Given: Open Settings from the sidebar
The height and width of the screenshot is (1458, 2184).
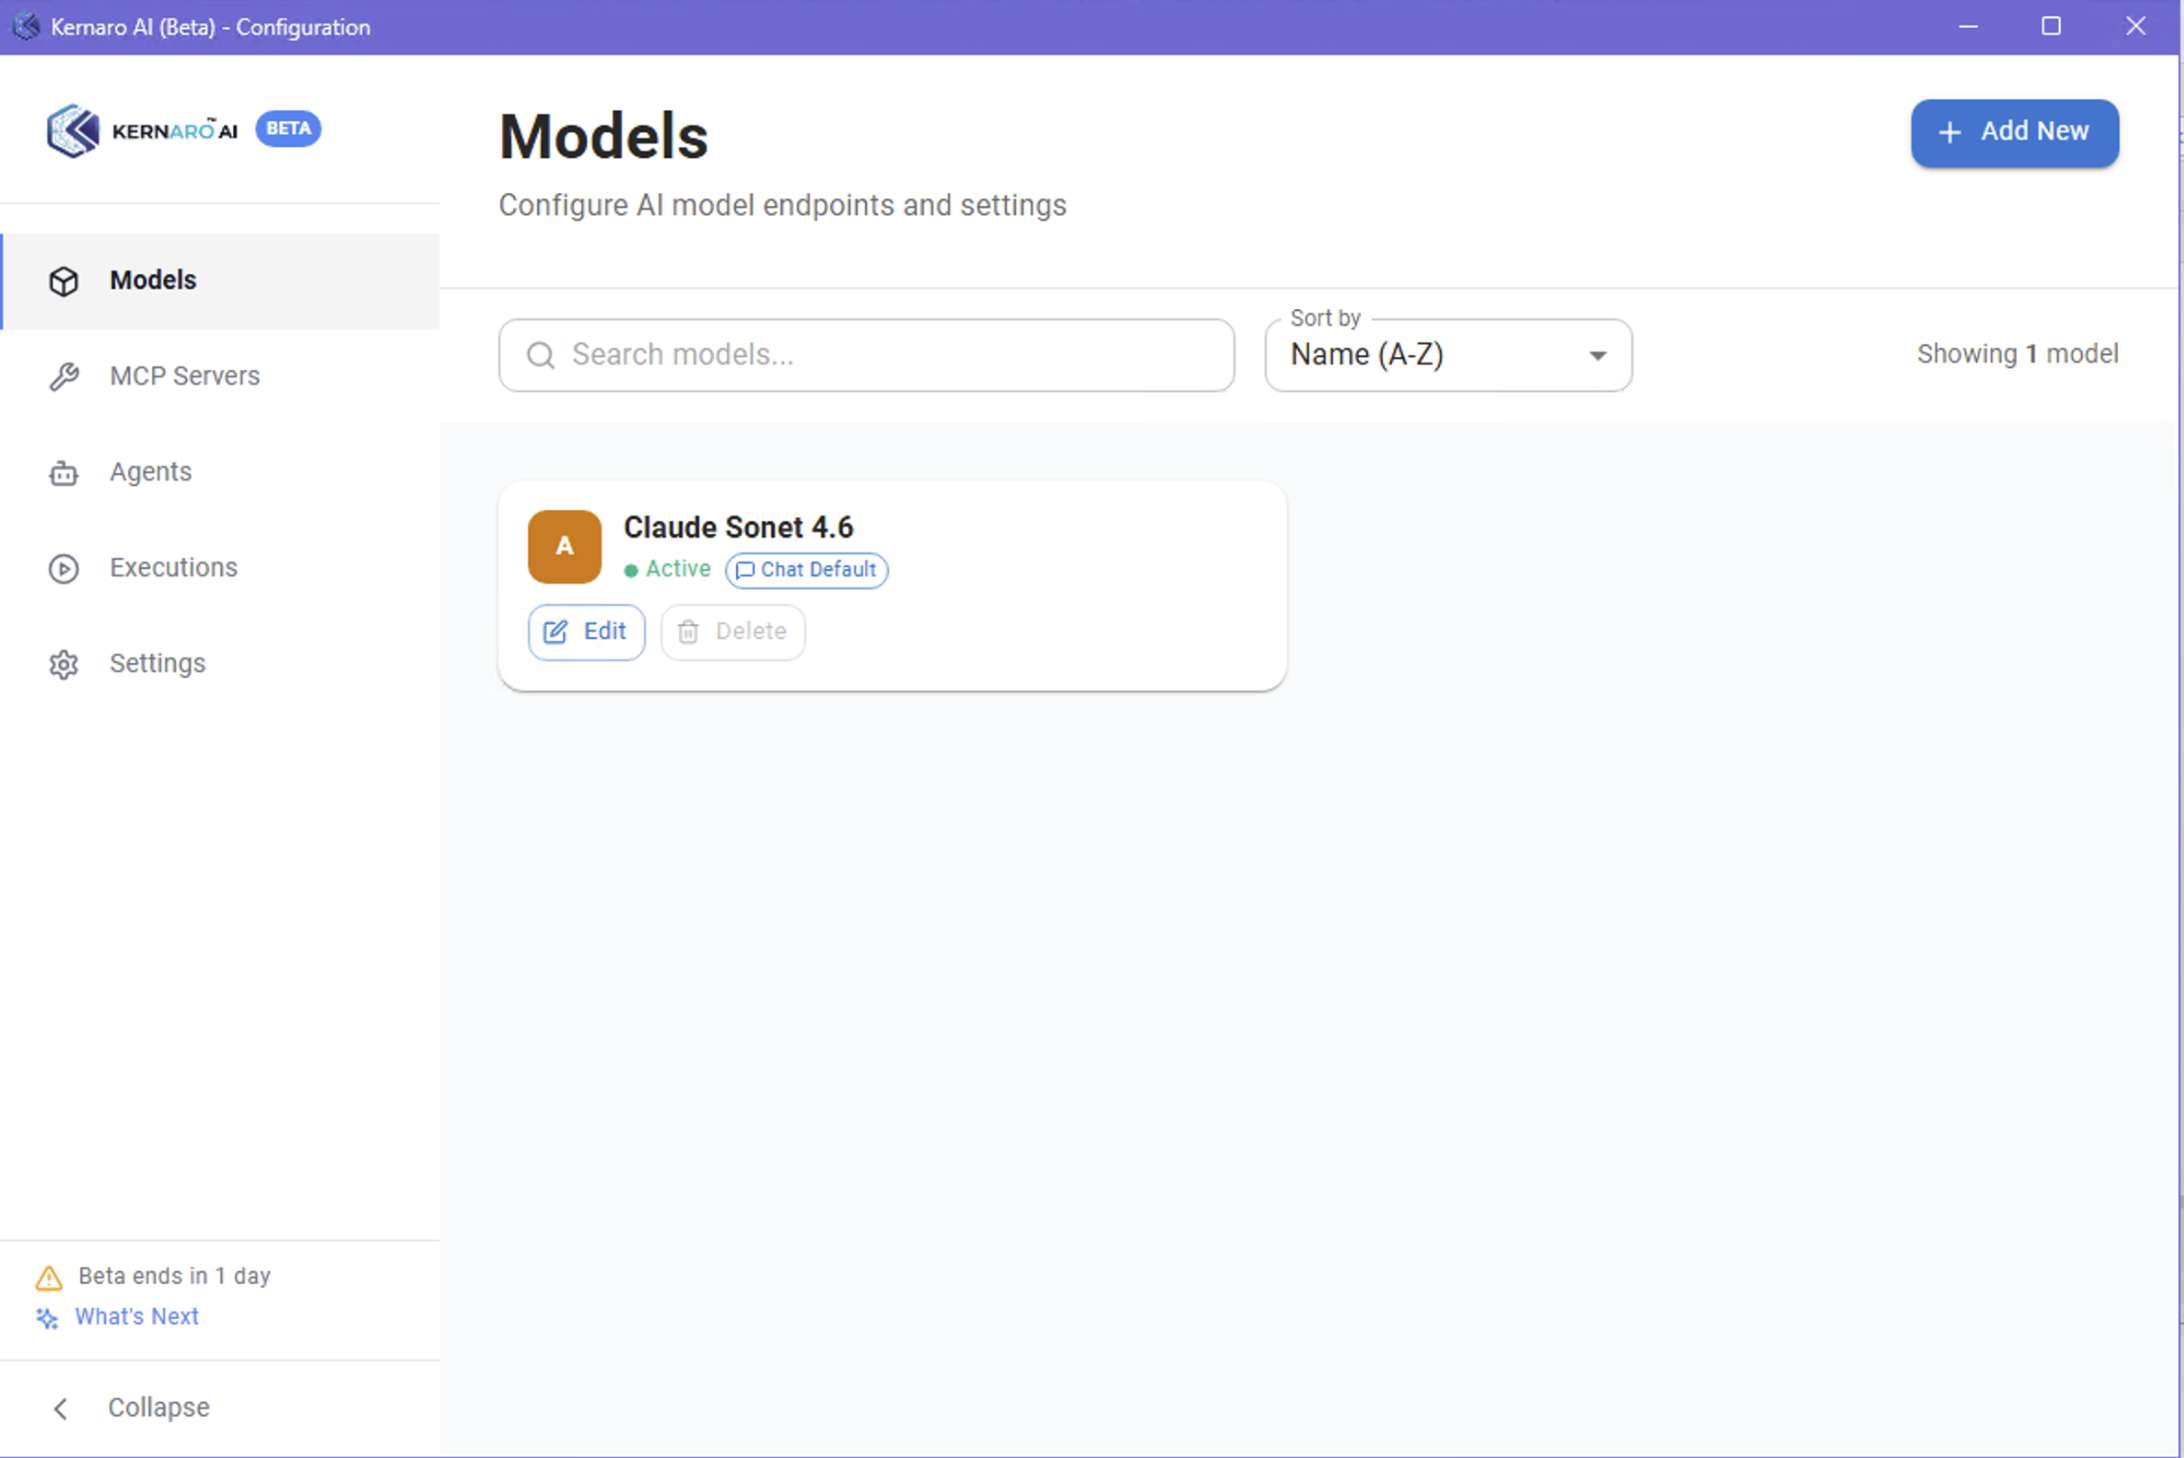Looking at the screenshot, I should pyautogui.click(x=220, y=664).
